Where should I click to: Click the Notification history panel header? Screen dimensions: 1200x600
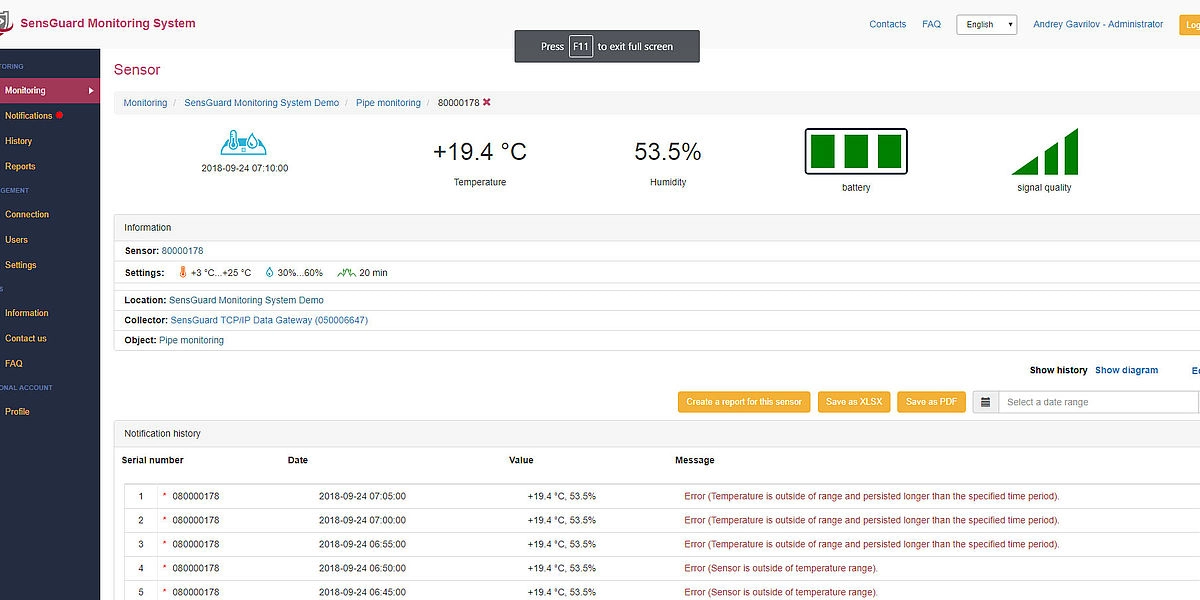657,434
